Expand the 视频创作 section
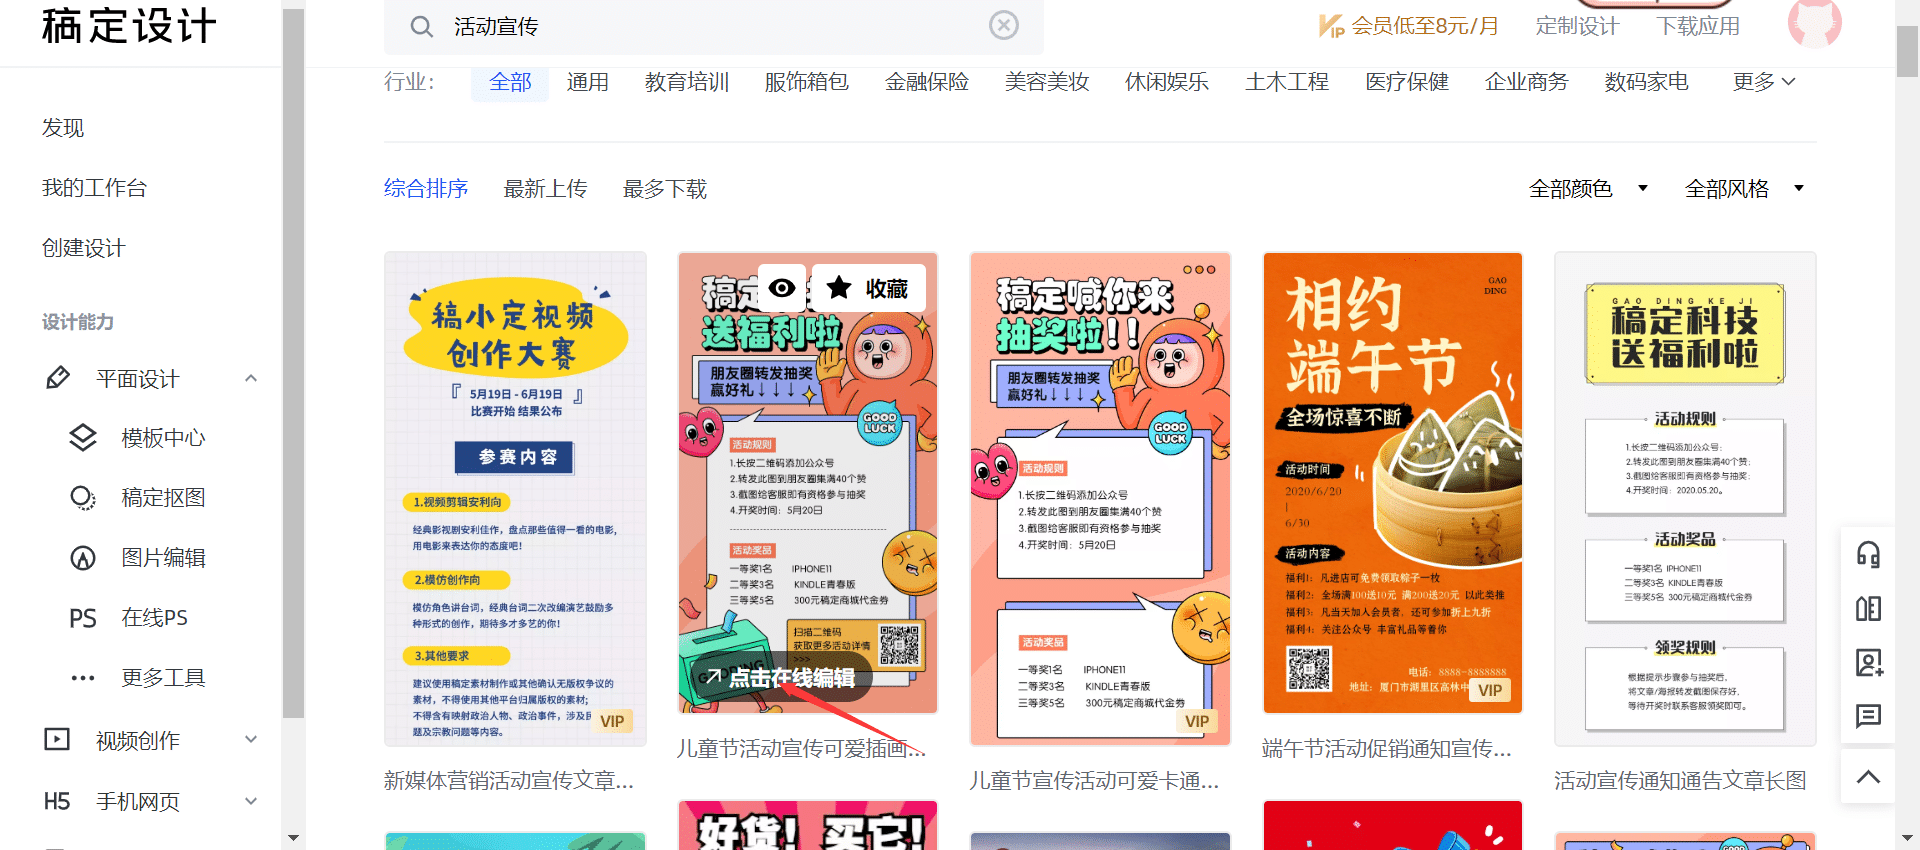Screen dimensions: 1920x850 pos(251,739)
